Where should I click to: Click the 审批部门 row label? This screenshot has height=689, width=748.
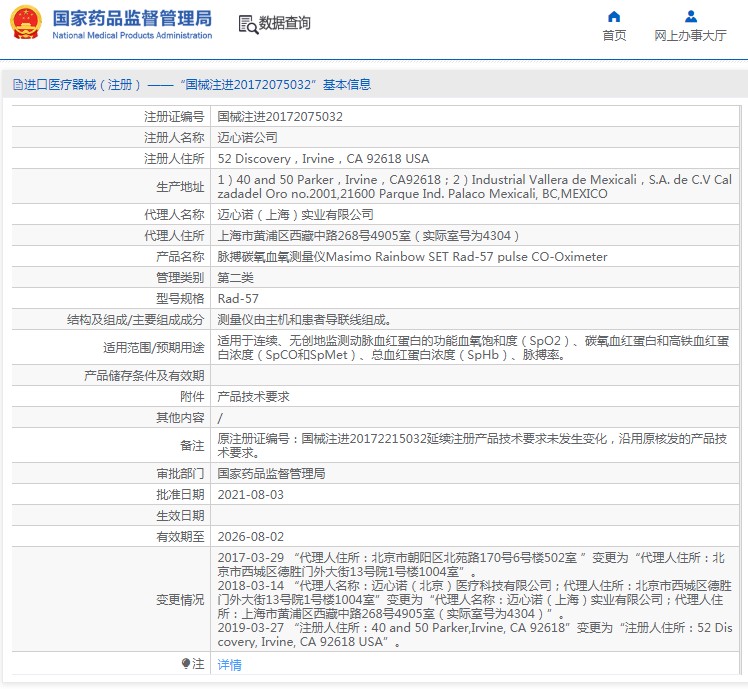(180, 474)
